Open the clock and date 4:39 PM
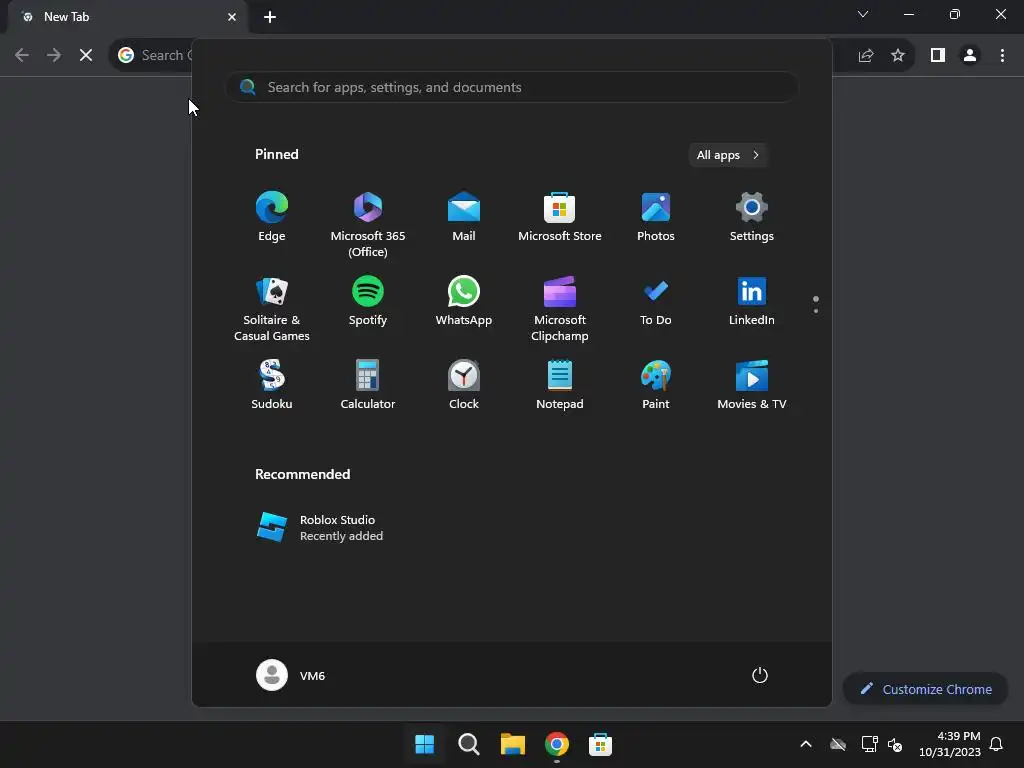Viewport: 1024px width, 768px height. (950, 744)
